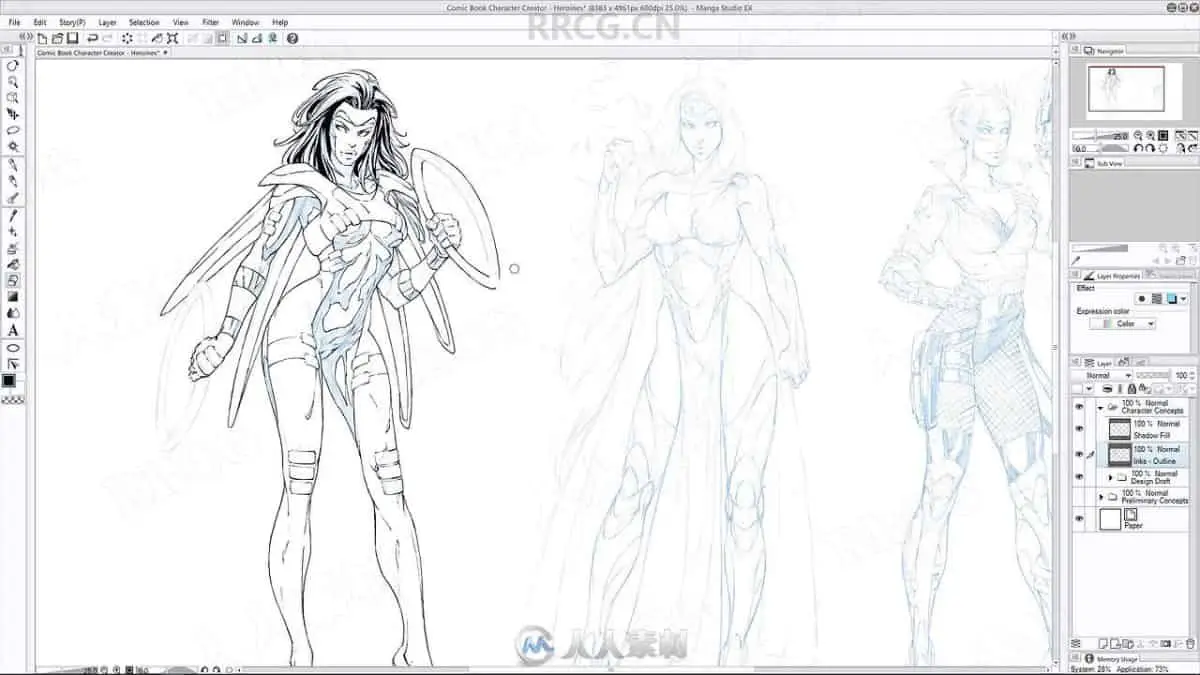Screen dimensions: 1200x675
Task: Hide the Shadow Fill layer
Action: point(1078,429)
